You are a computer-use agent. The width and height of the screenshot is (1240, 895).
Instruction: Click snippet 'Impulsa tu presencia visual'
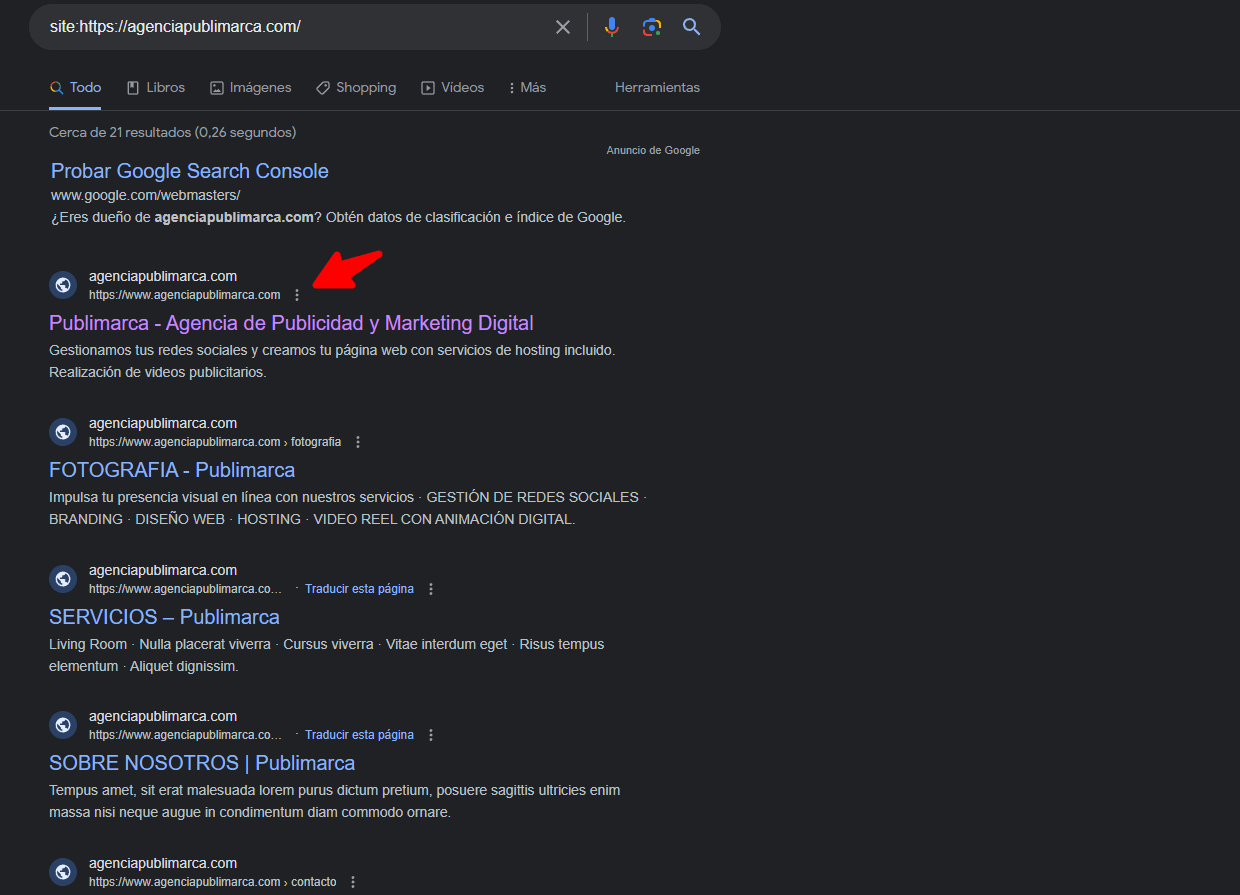coord(347,508)
